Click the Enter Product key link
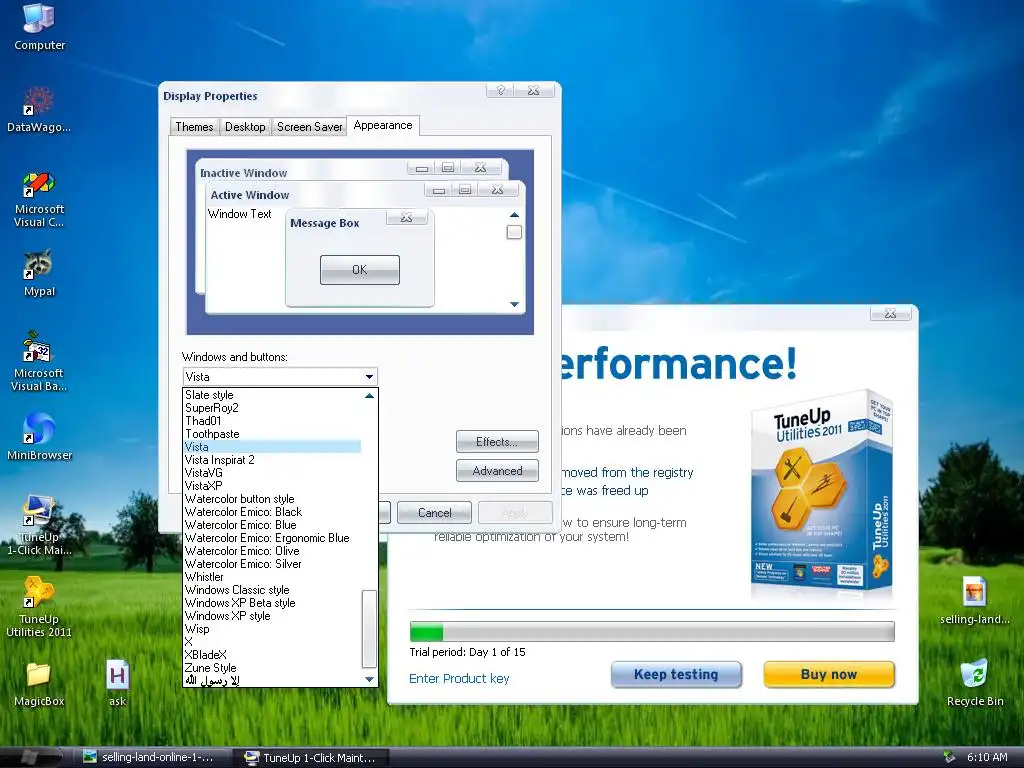Screen dimensions: 1024x768 459,679
